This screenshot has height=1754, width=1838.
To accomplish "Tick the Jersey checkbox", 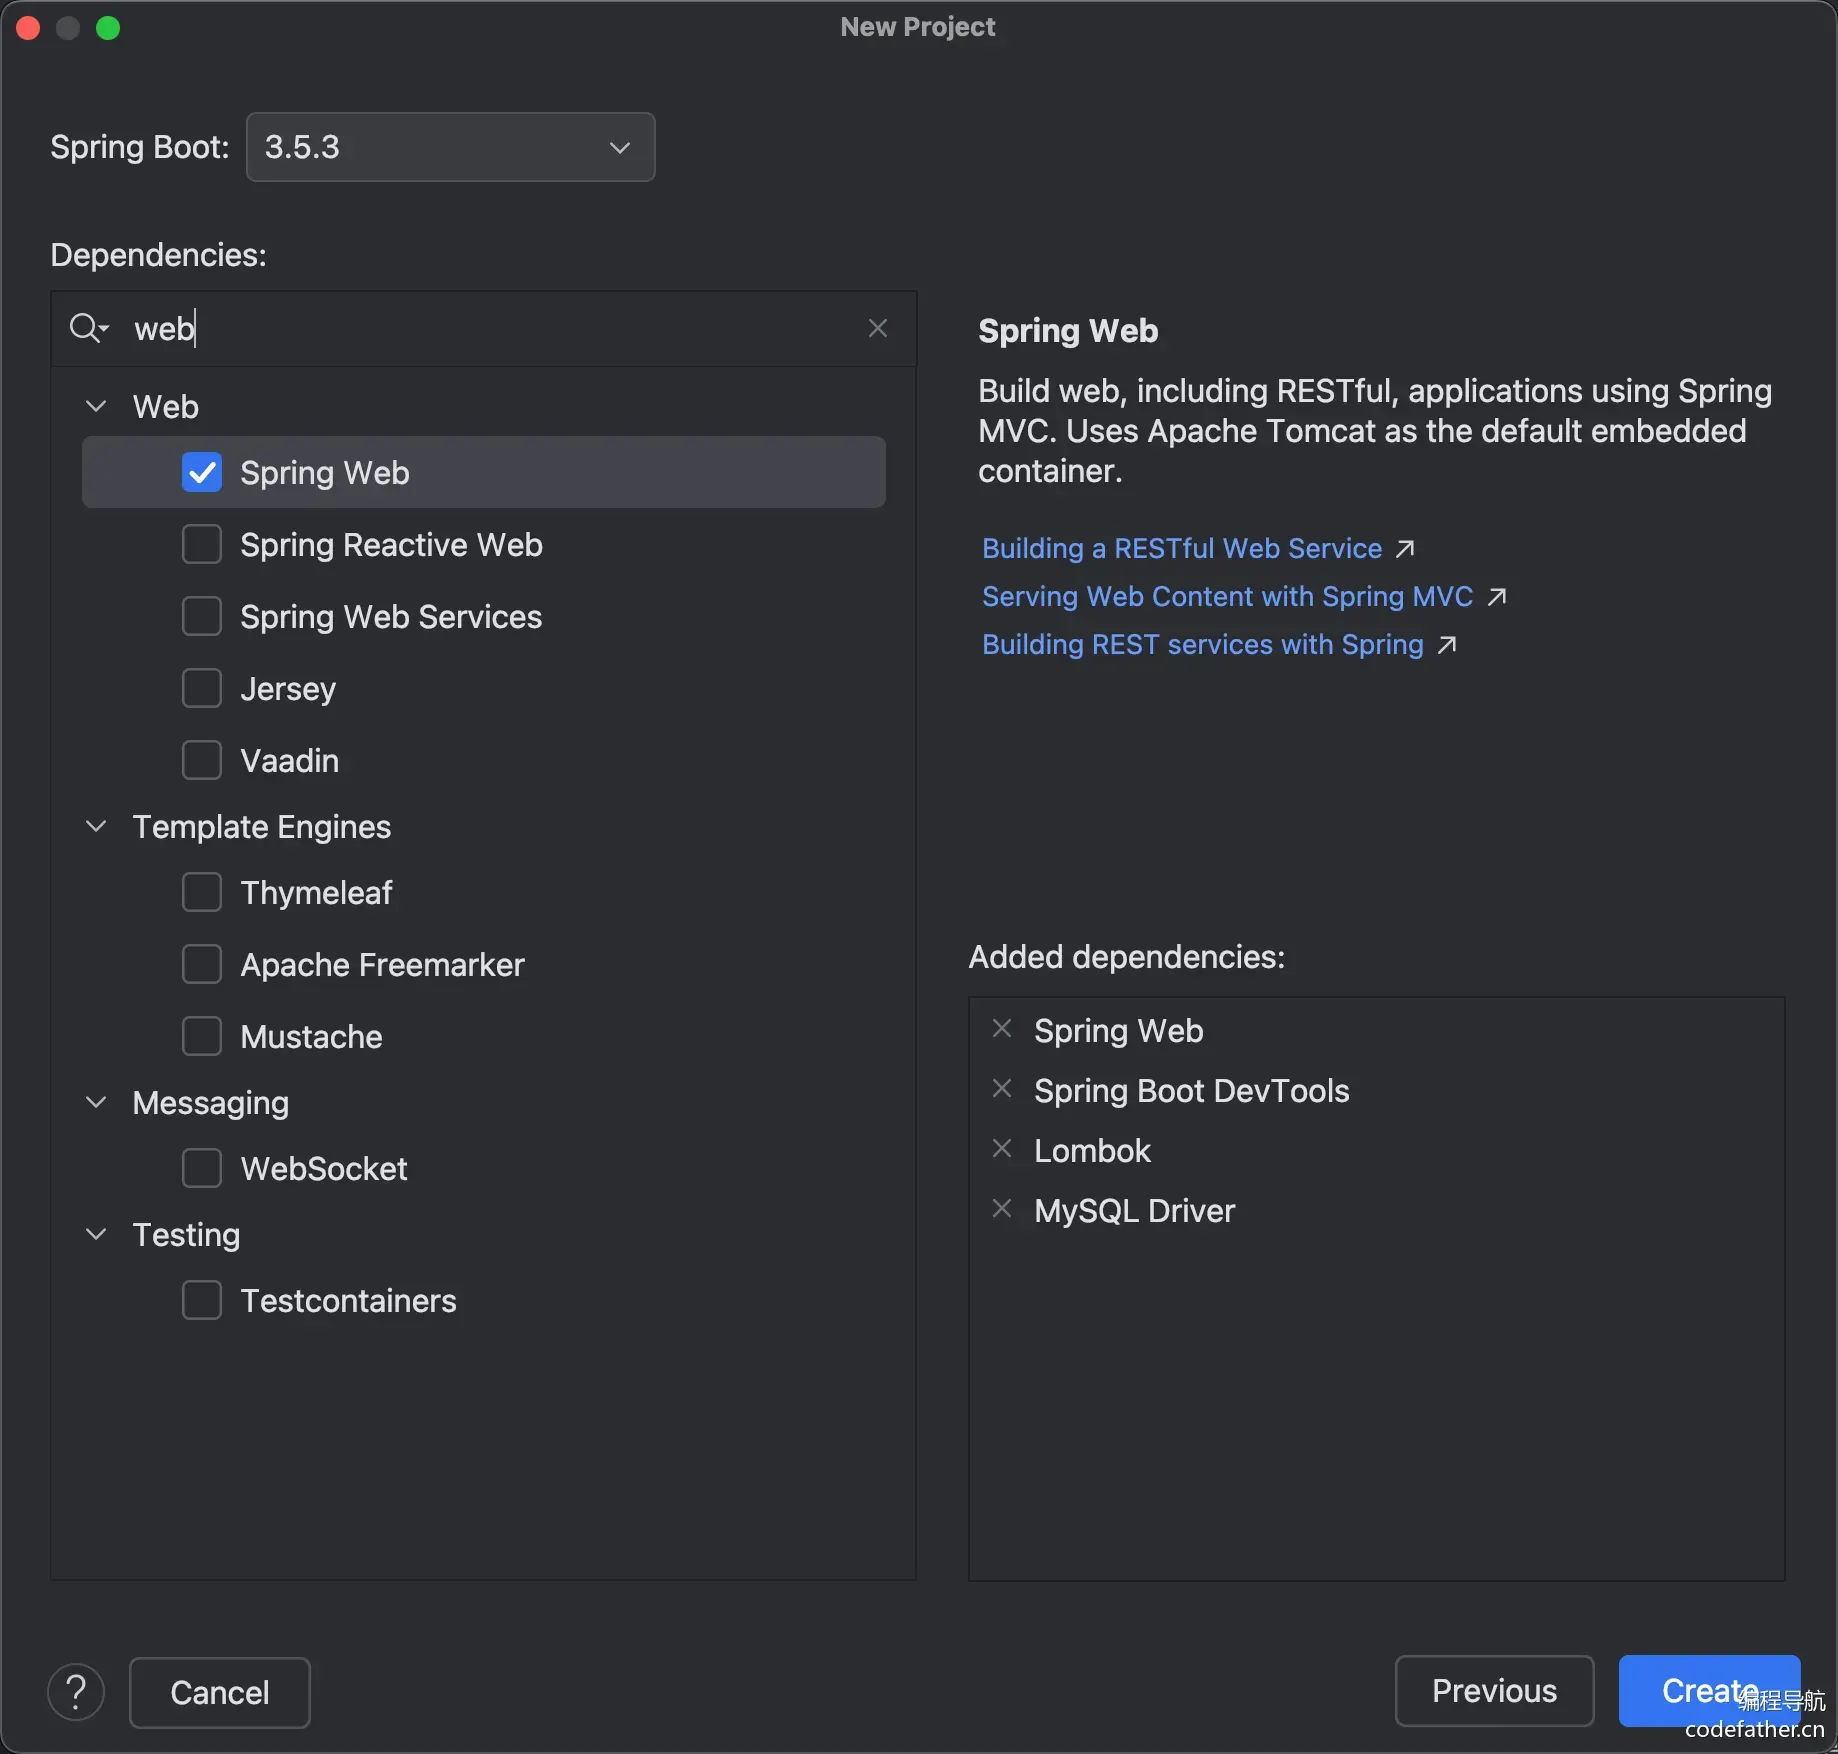I will coord(202,688).
